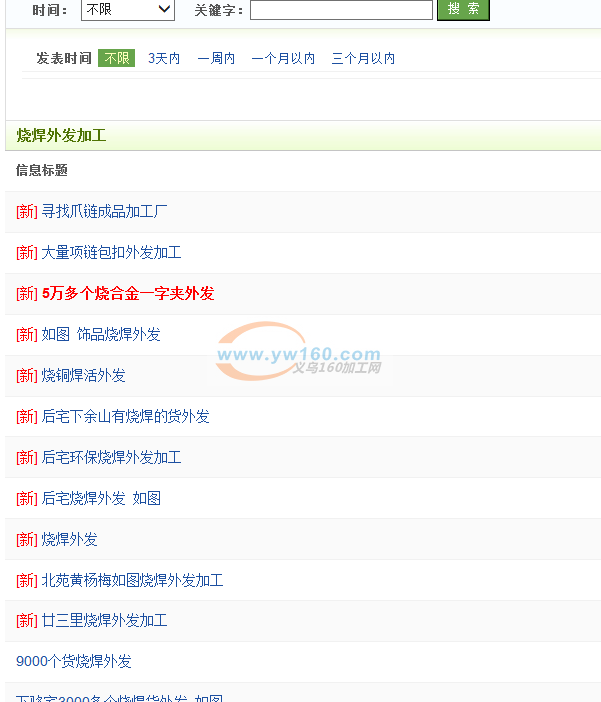Open red listing 5万多个烧合金一字夹外发
The width and height of the screenshot is (601, 702).
[x=128, y=294]
